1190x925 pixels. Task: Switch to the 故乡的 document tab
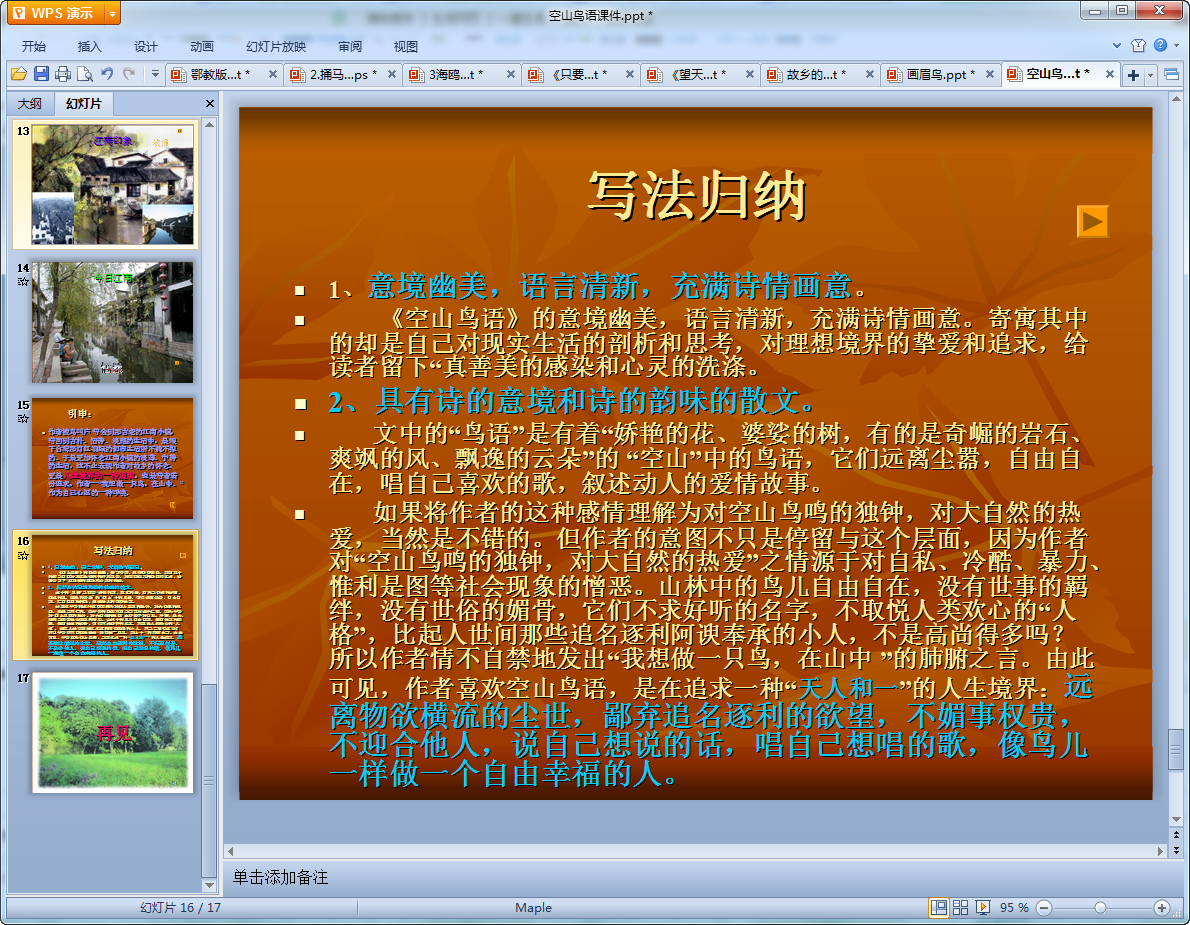pyautogui.click(x=814, y=74)
